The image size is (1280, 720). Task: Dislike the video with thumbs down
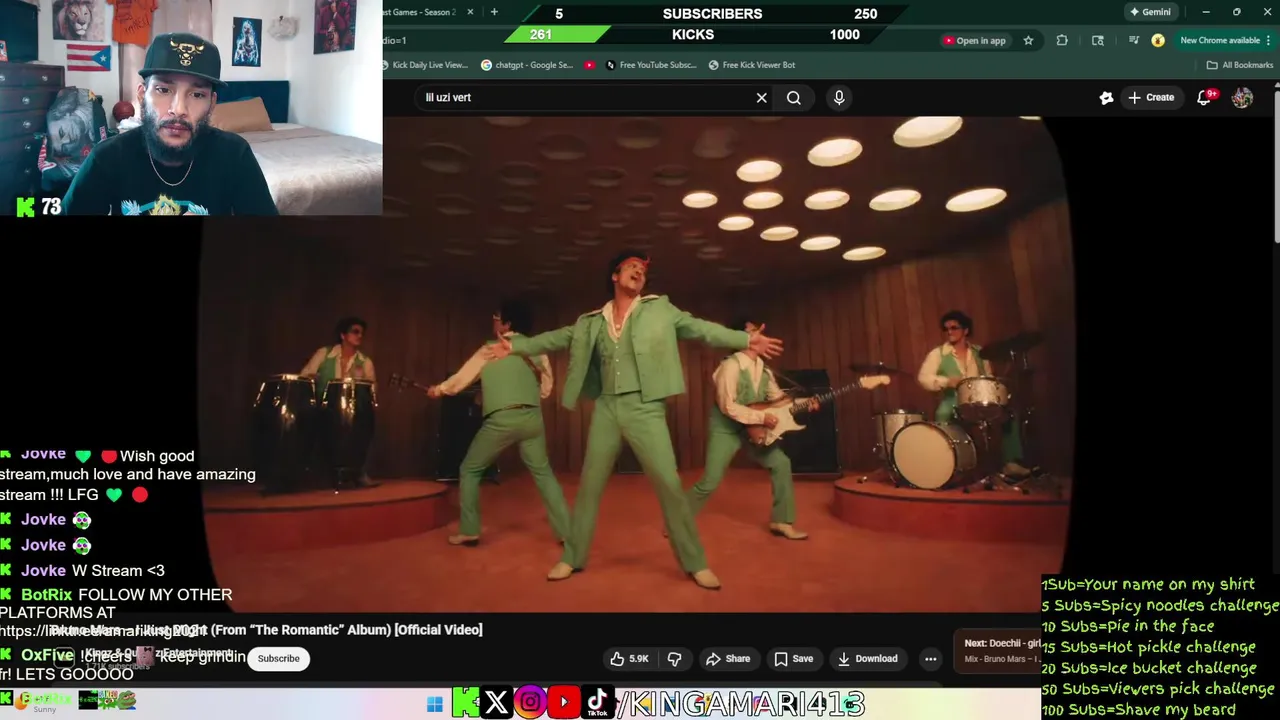675,659
